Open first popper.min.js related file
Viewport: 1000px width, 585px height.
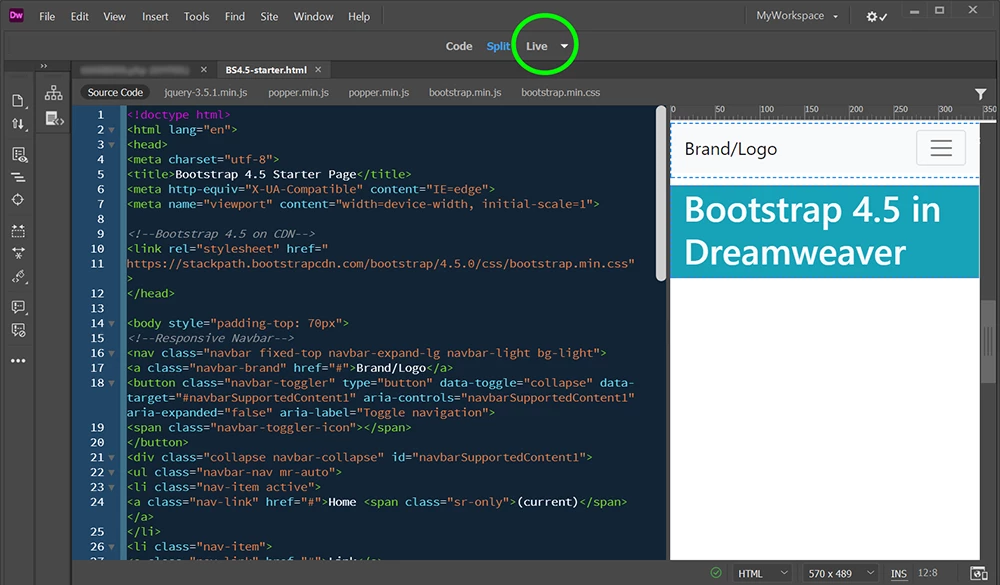point(298,93)
